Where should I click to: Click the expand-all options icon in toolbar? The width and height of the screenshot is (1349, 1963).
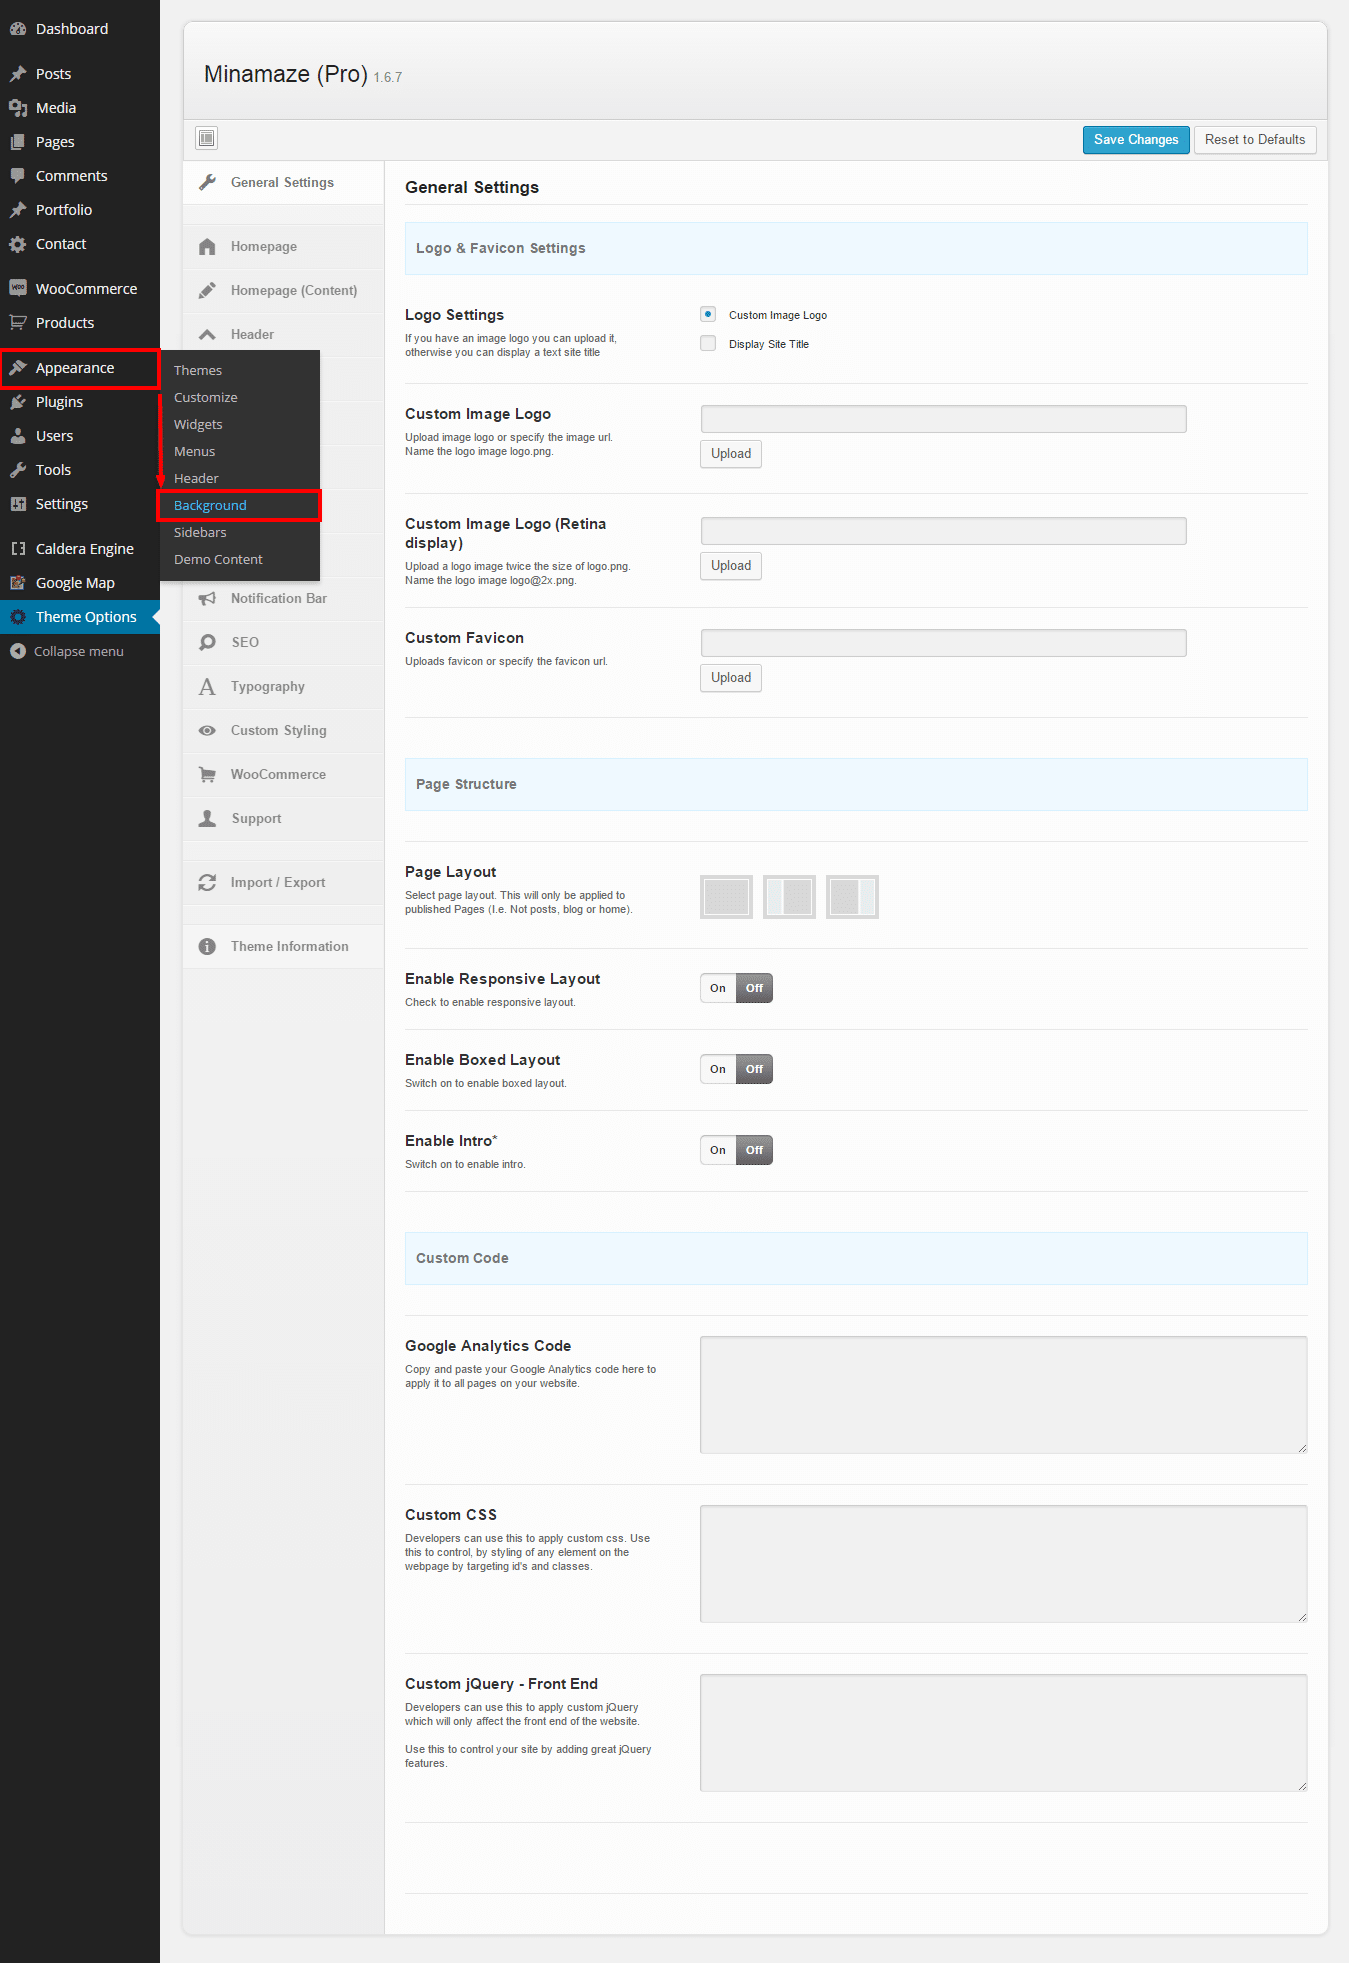tap(207, 138)
